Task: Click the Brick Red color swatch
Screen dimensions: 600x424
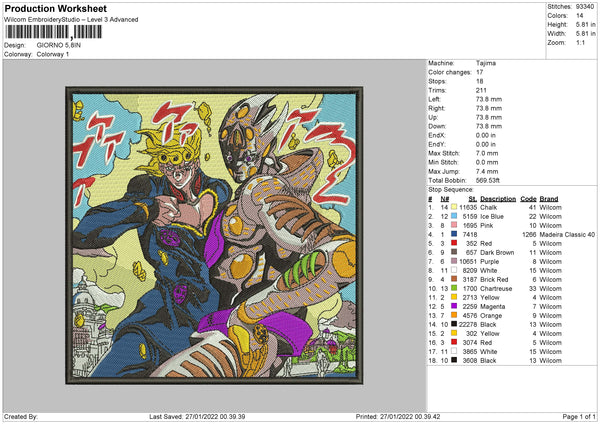Action: point(454,279)
